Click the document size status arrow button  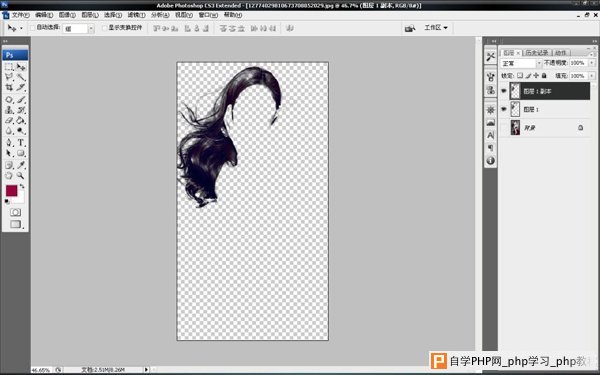coord(146,370)
